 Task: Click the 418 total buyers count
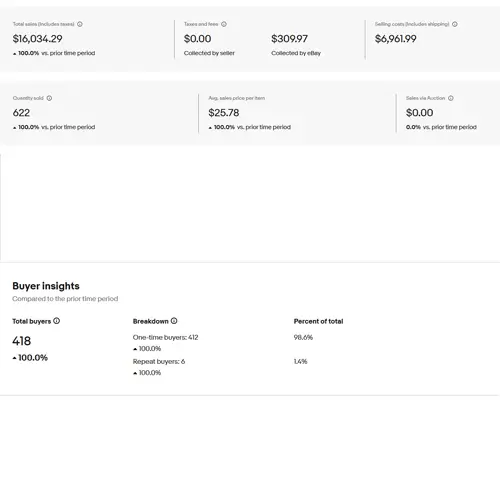click(22, 341)
